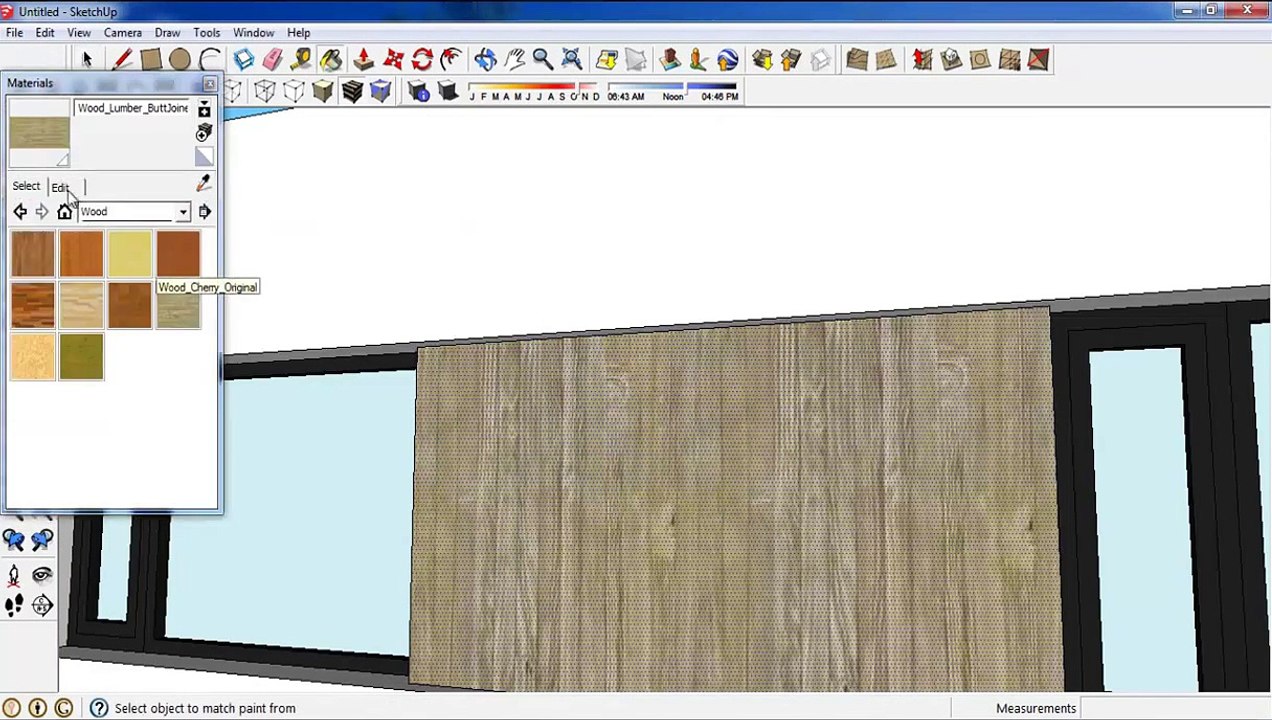Screen dimensions: 1272x720
Task: Open the Wood material library dropdown
Action: [x=134, y=212]
